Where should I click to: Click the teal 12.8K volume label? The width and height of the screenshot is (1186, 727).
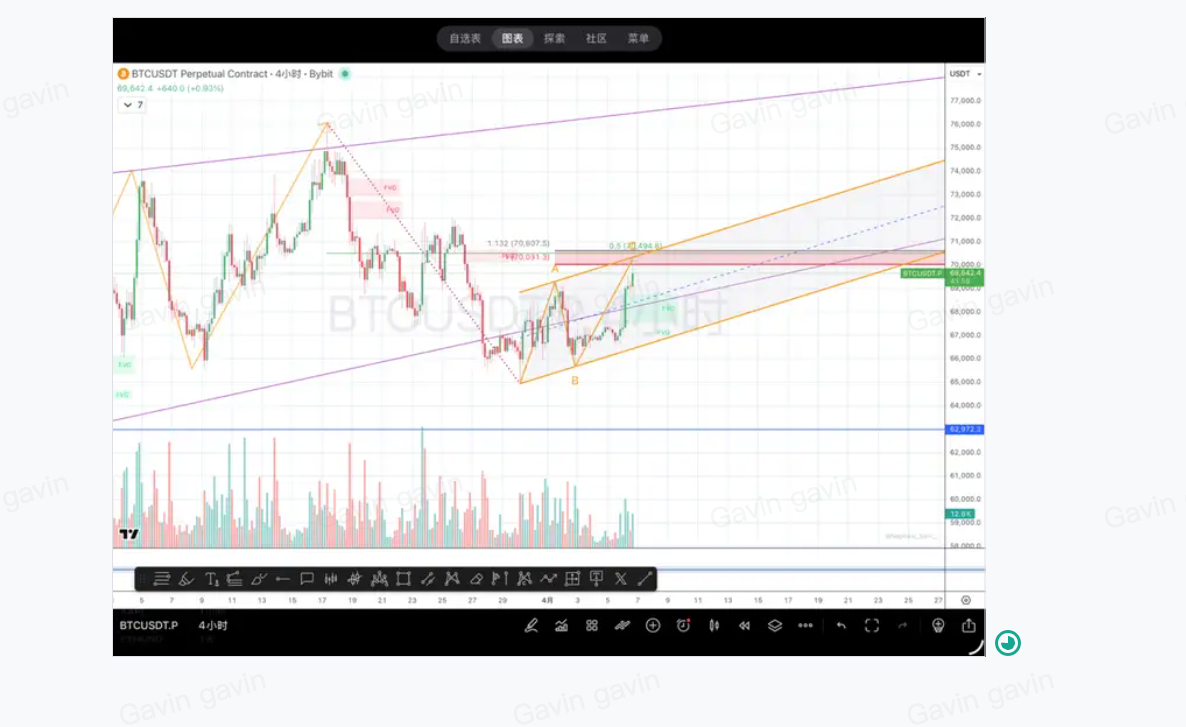960,514
